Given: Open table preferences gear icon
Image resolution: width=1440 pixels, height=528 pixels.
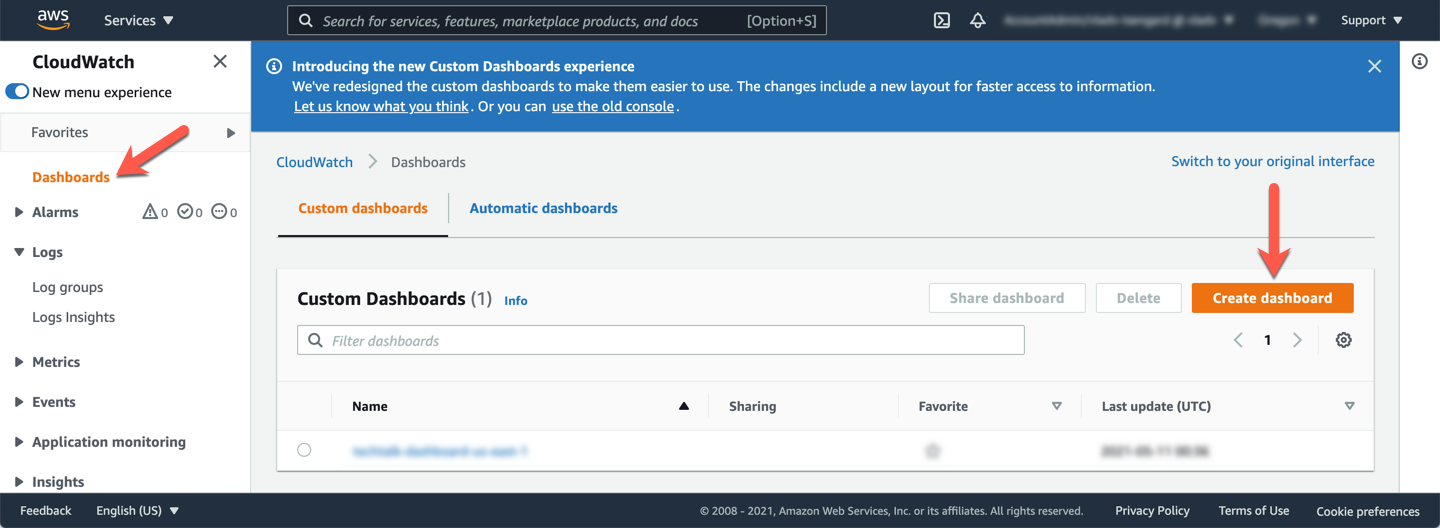Looking at the screenshot, I should 1343,340.
